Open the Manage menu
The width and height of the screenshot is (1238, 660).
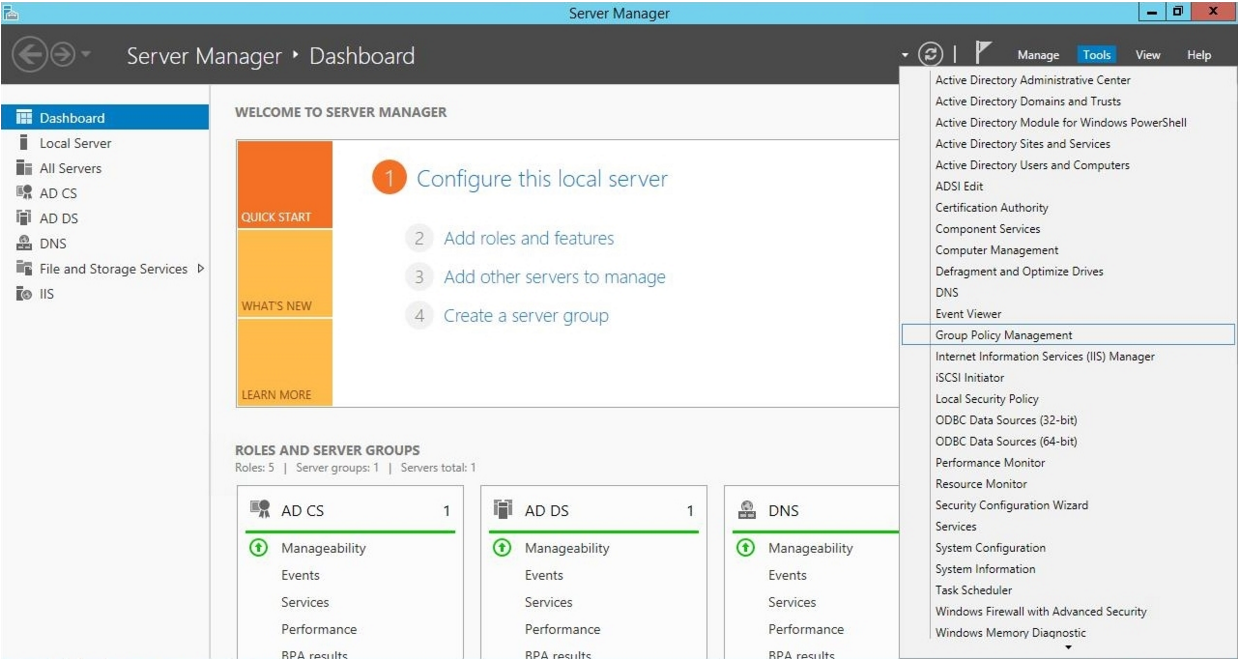coord(1038,56)
